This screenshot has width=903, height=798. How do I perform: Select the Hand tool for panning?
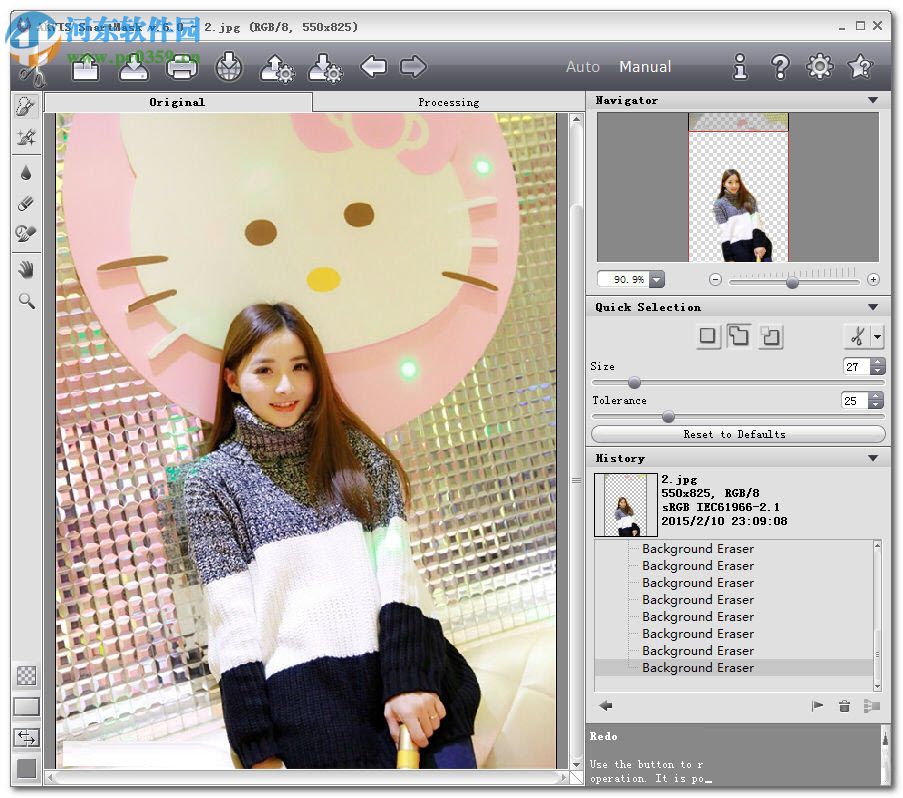pyautogui.click(x=25, y=269)
